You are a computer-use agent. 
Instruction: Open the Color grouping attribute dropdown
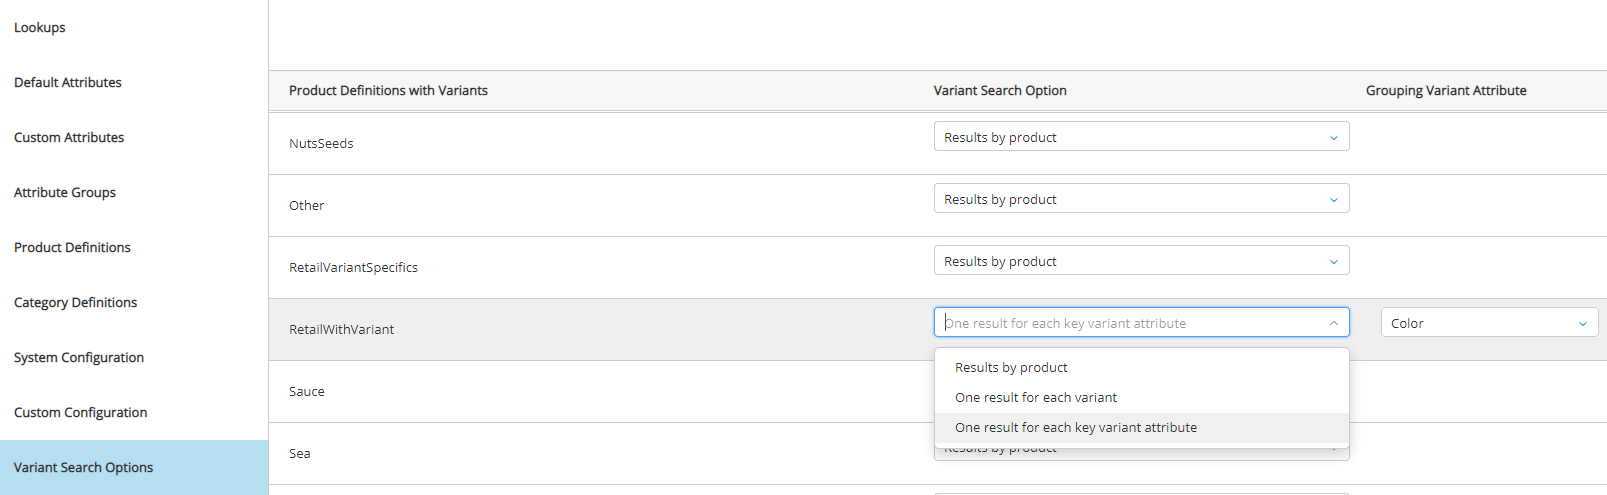click(1489, 323)
